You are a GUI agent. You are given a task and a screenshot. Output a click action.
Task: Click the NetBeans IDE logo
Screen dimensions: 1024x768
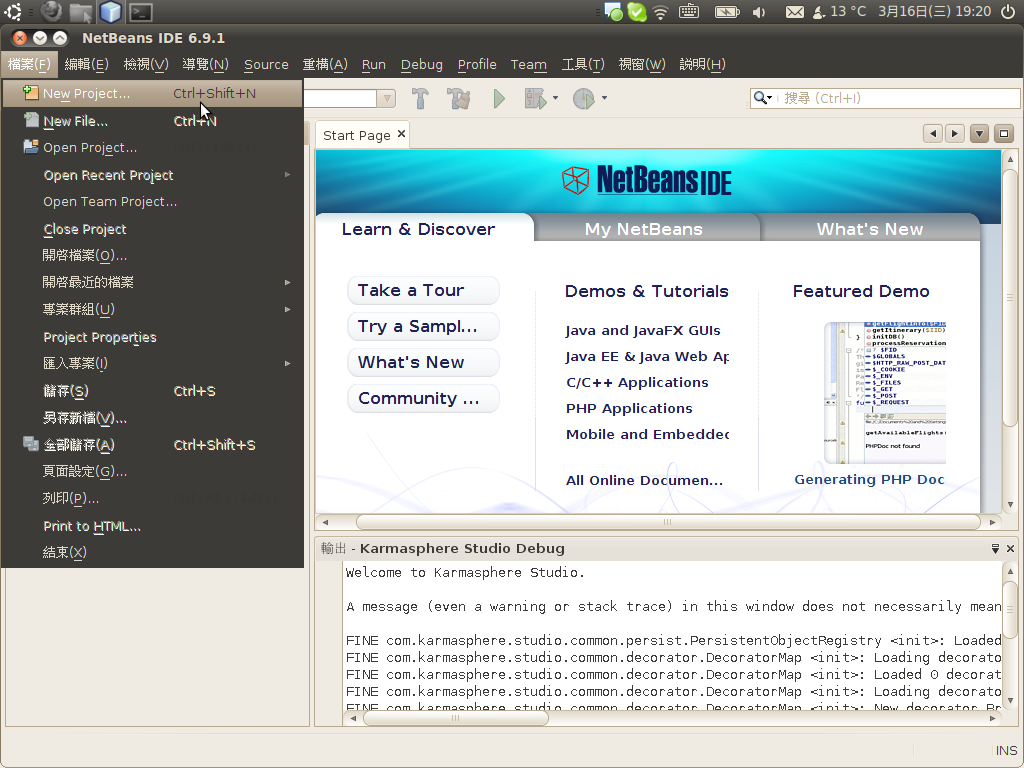(x=647, y=180)
